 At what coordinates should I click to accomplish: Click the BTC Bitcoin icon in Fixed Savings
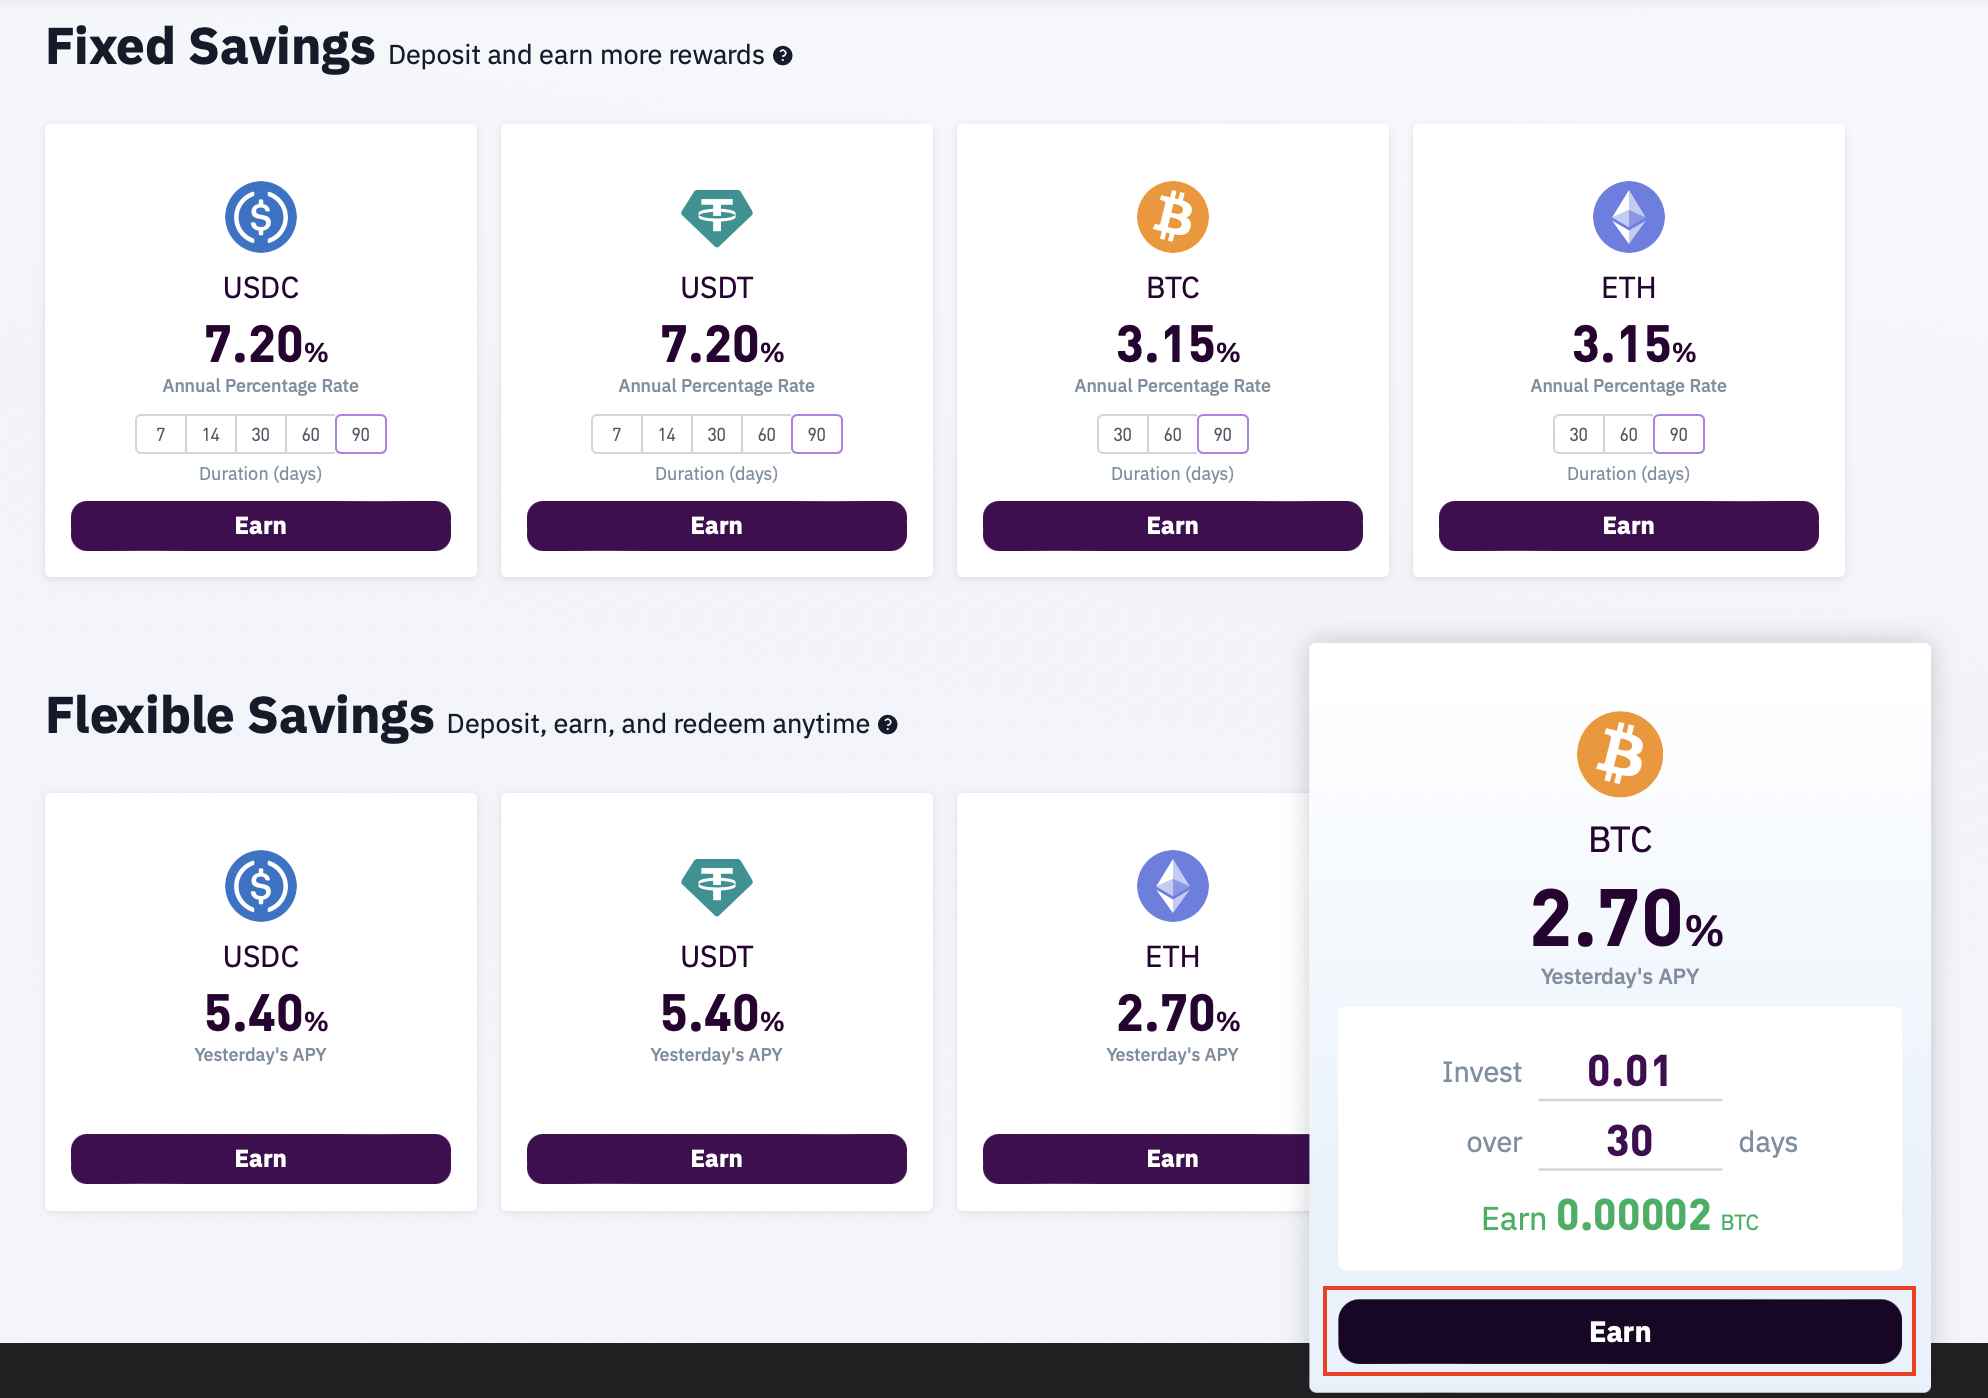(1173, 217)
